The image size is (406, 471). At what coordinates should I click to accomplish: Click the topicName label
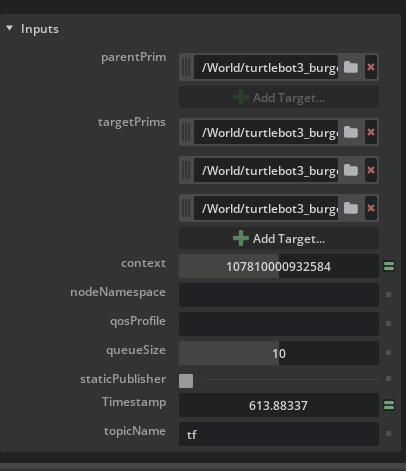[135, 431]
